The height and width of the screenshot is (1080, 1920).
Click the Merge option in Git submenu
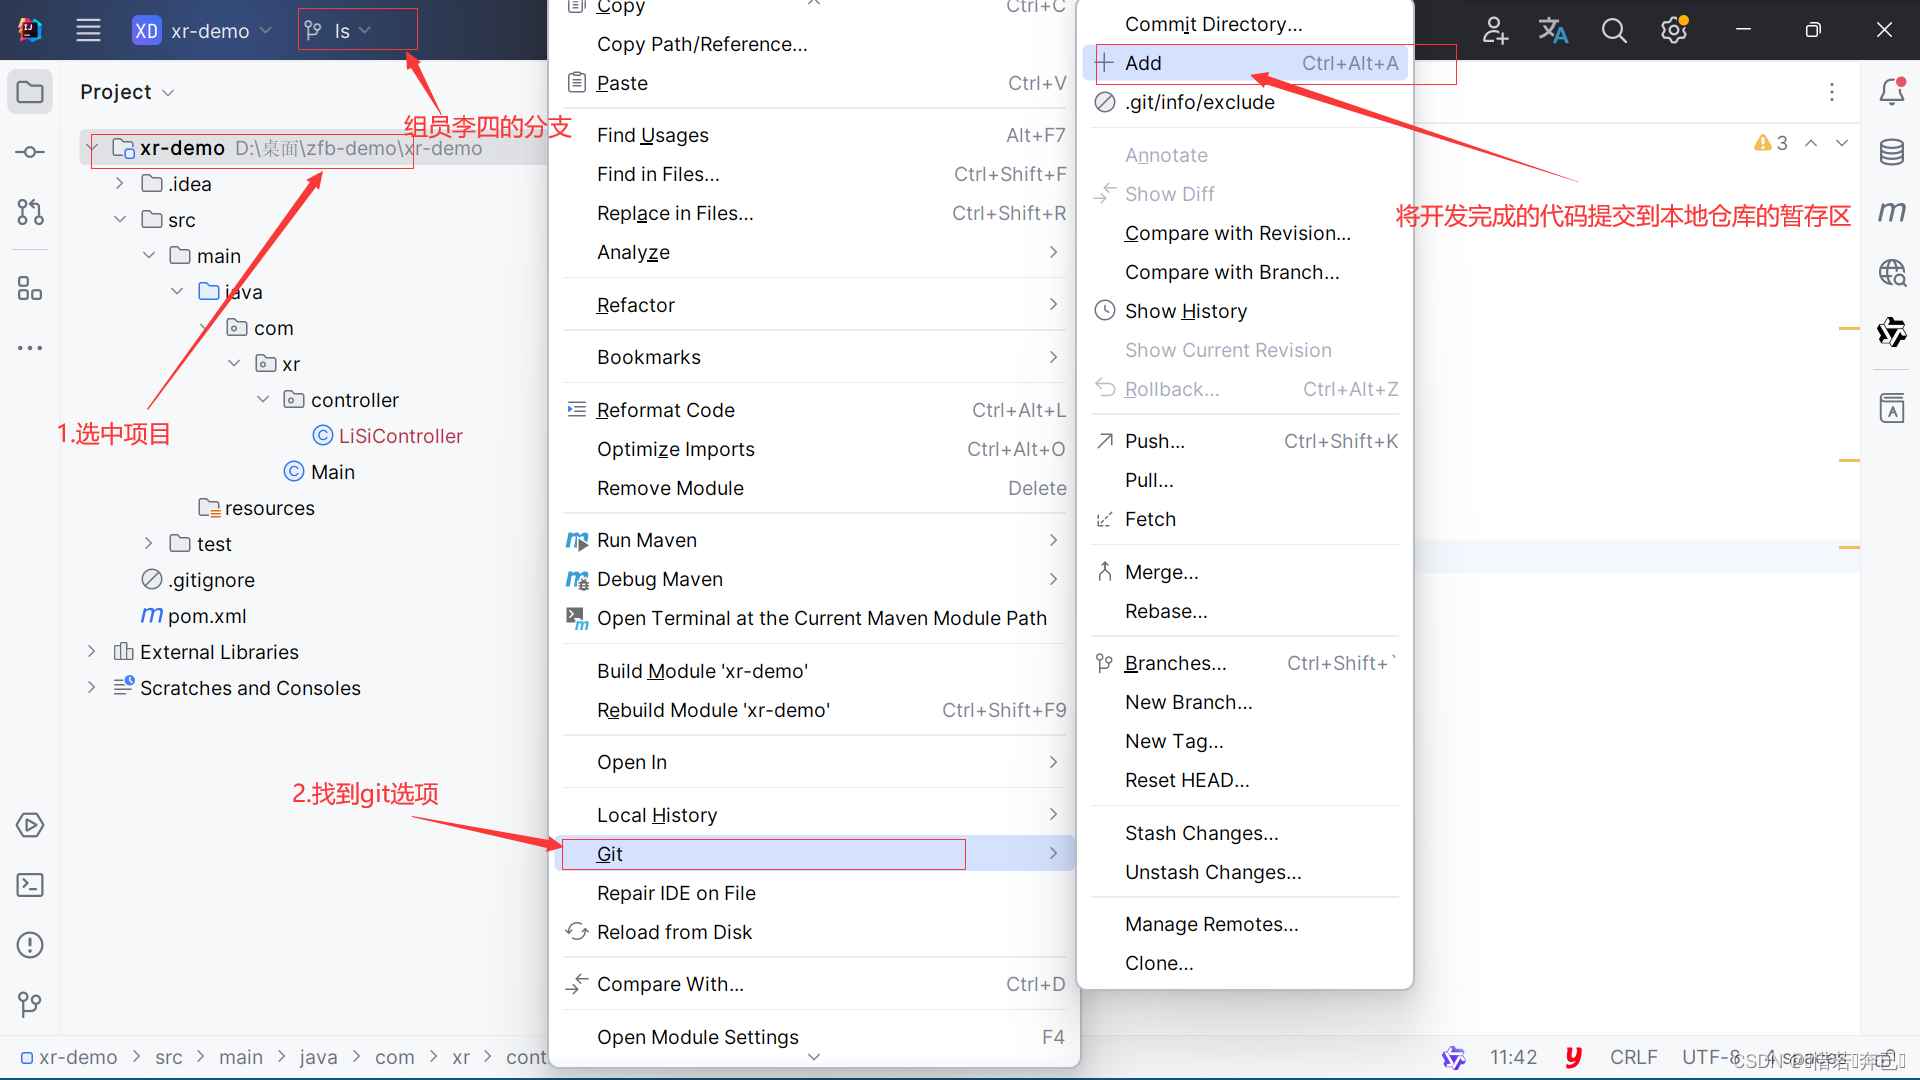pos(1160,571)
